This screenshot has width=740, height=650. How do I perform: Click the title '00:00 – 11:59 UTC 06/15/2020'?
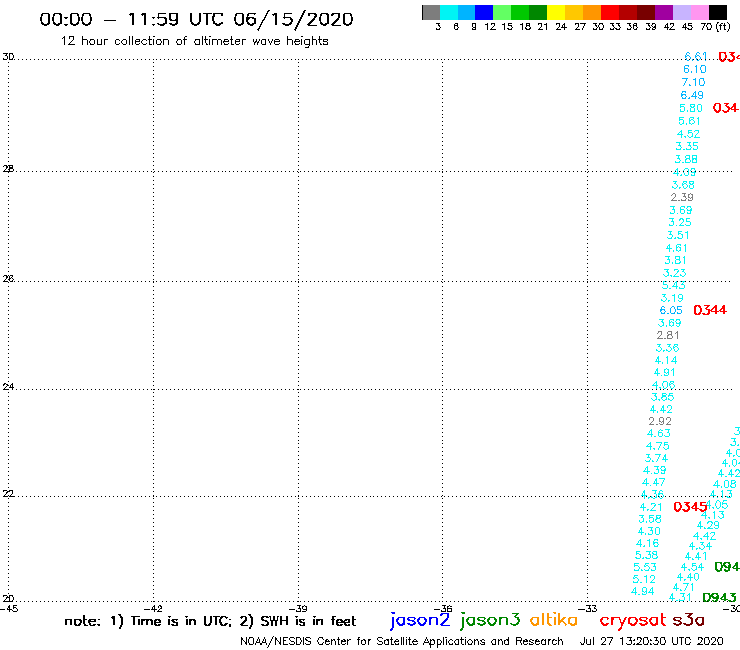point(196,19)
